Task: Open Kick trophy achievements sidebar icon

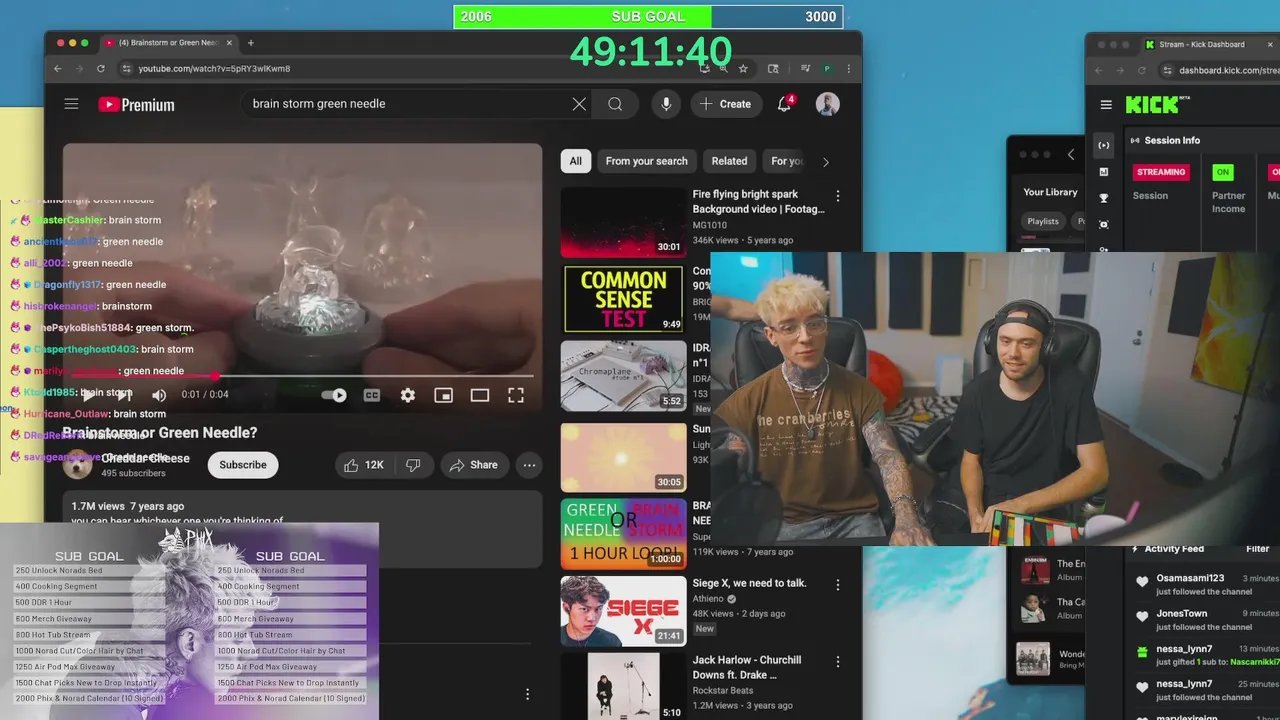Action: 1104,198
